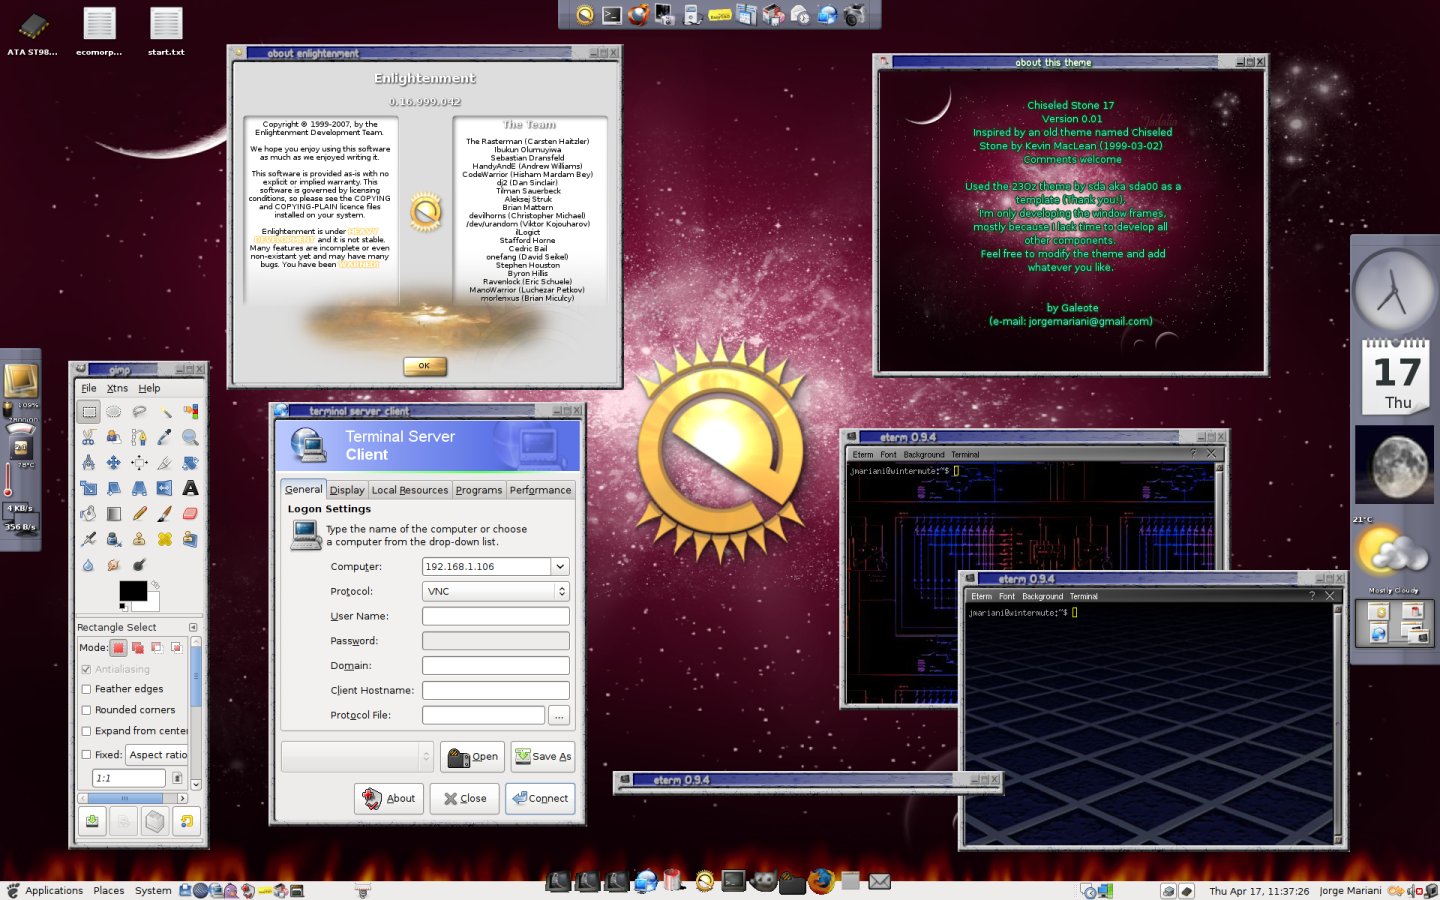
Task: Click About button in Terminal Server Client
Action: [389, 798]
